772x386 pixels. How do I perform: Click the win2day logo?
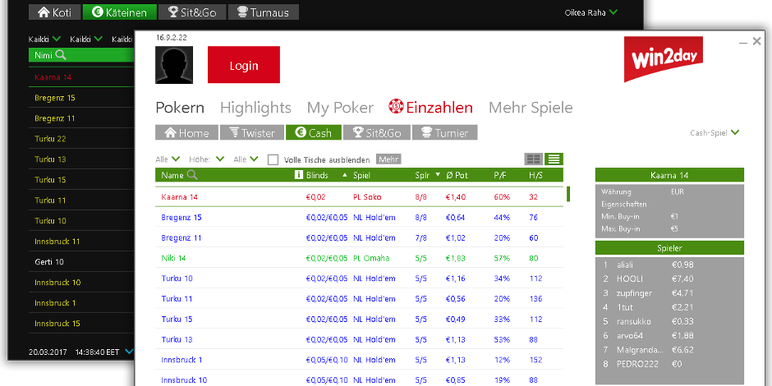663,59
